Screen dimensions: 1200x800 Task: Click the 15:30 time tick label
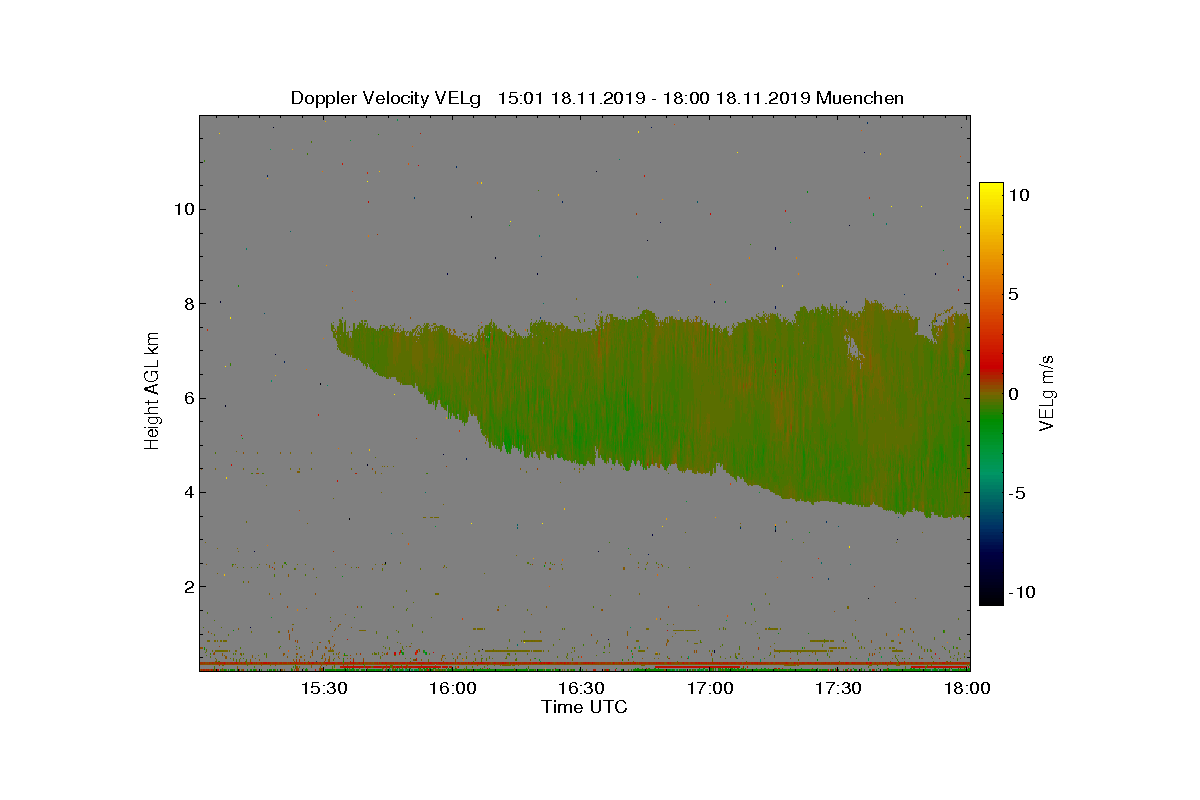pyautogui.click(x=324, y=689)
